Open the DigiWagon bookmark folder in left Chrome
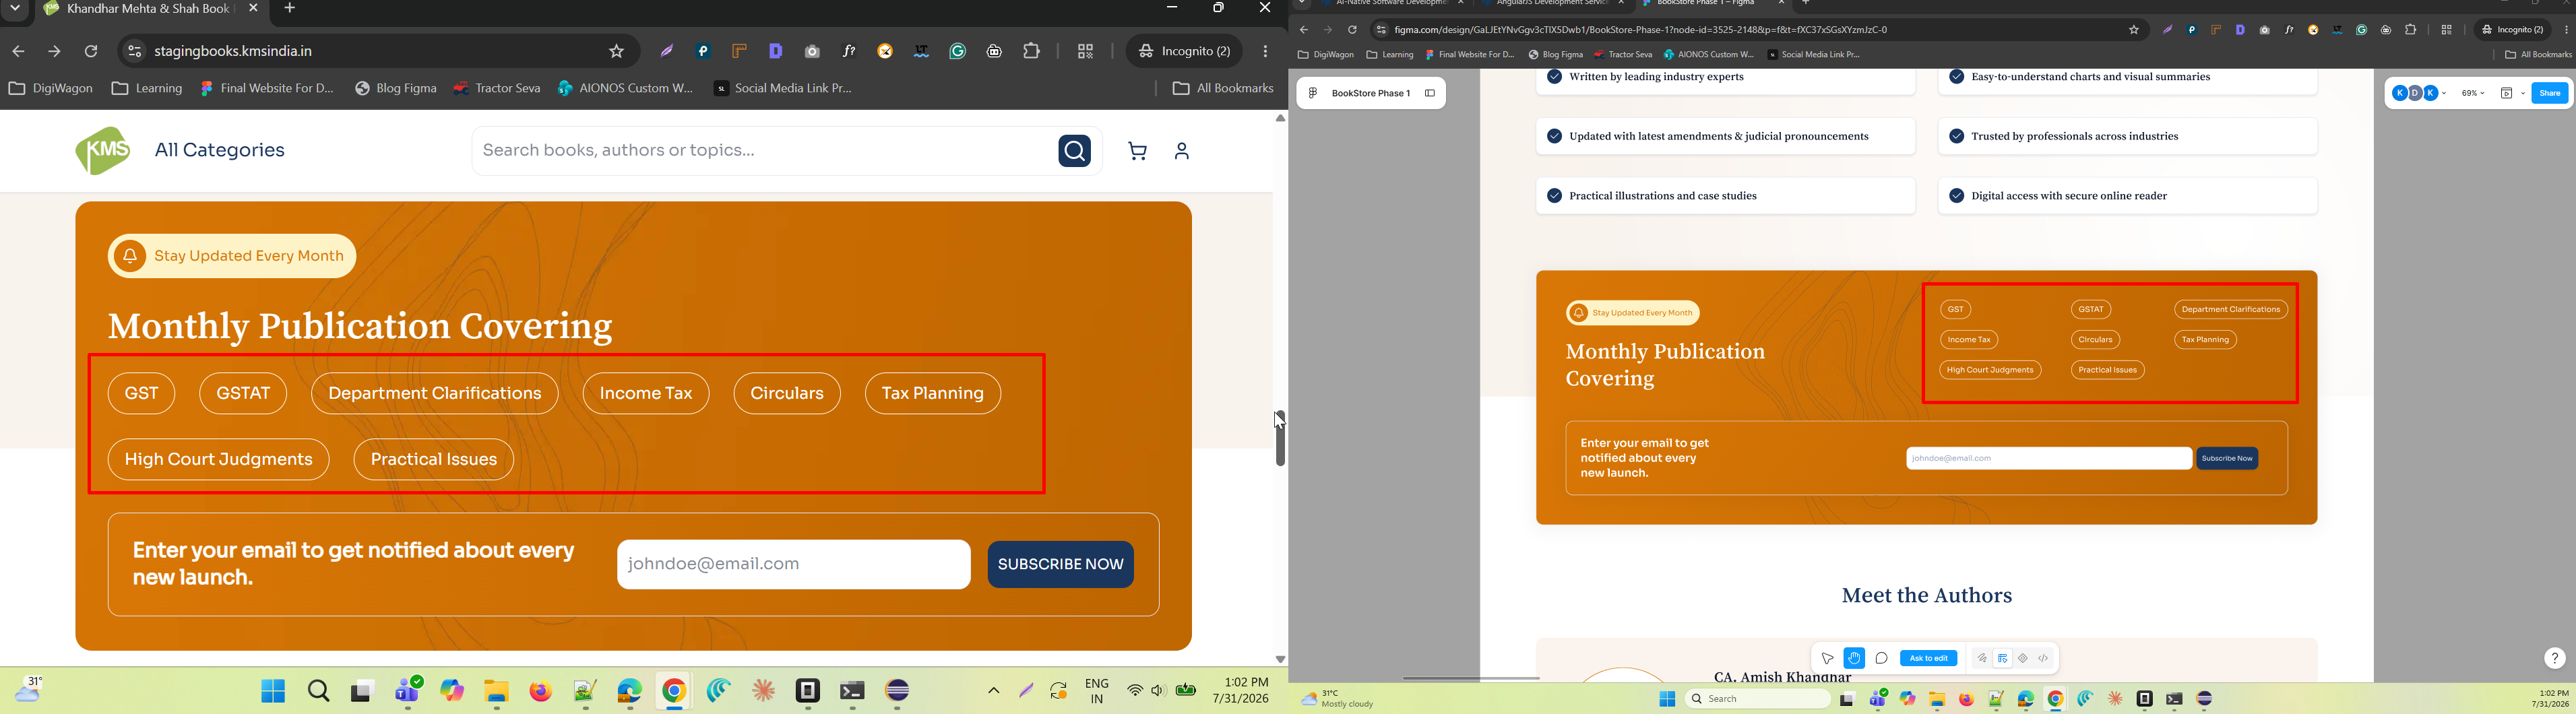The height and width of the screenshot is (714, 2576). point(51,89)
